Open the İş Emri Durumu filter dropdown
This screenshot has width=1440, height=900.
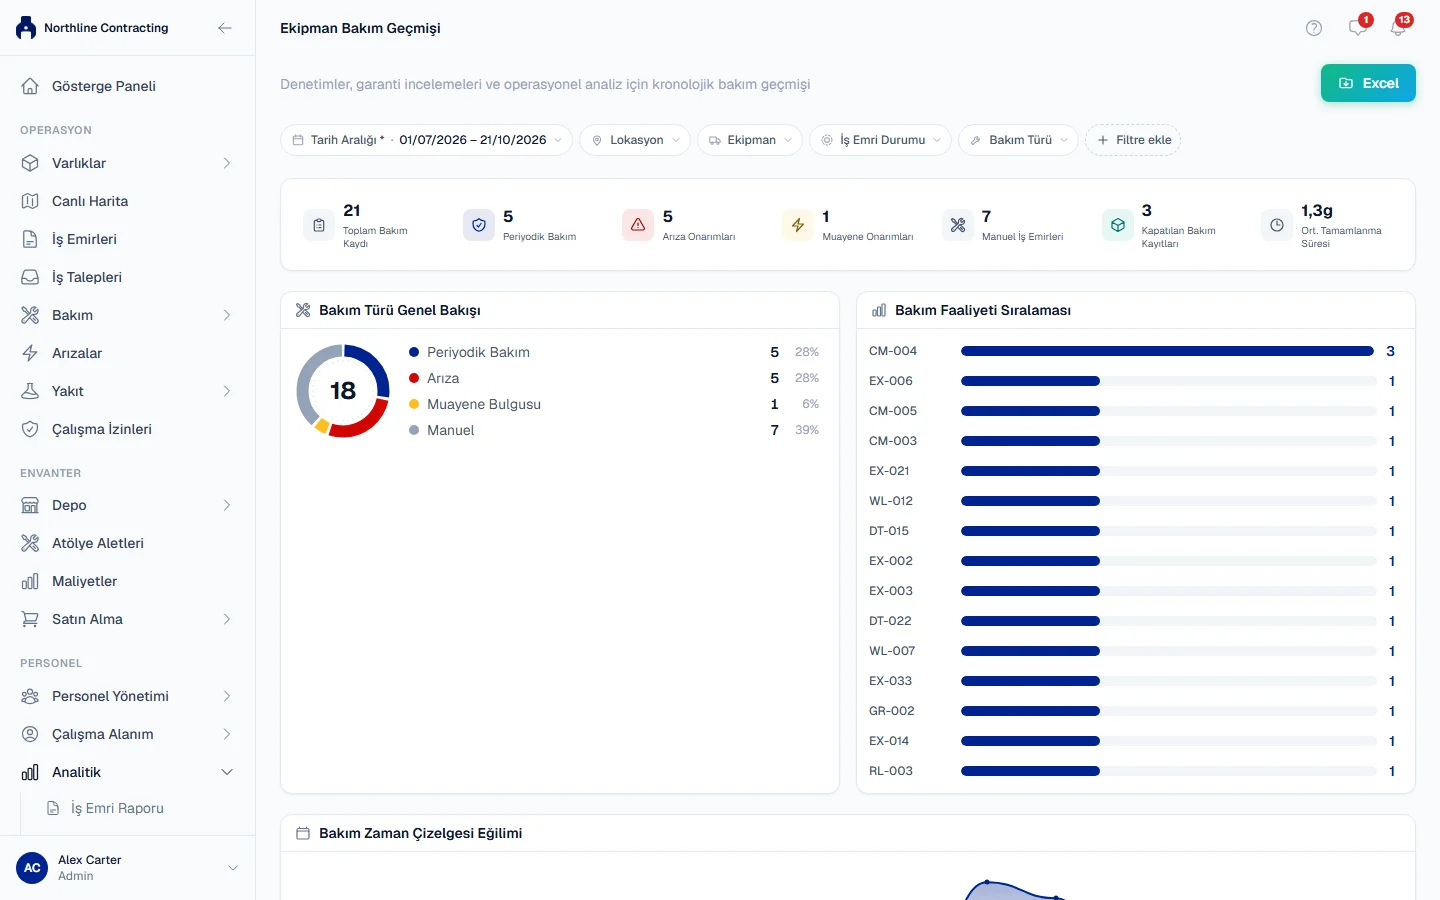(x=881, y=140)
